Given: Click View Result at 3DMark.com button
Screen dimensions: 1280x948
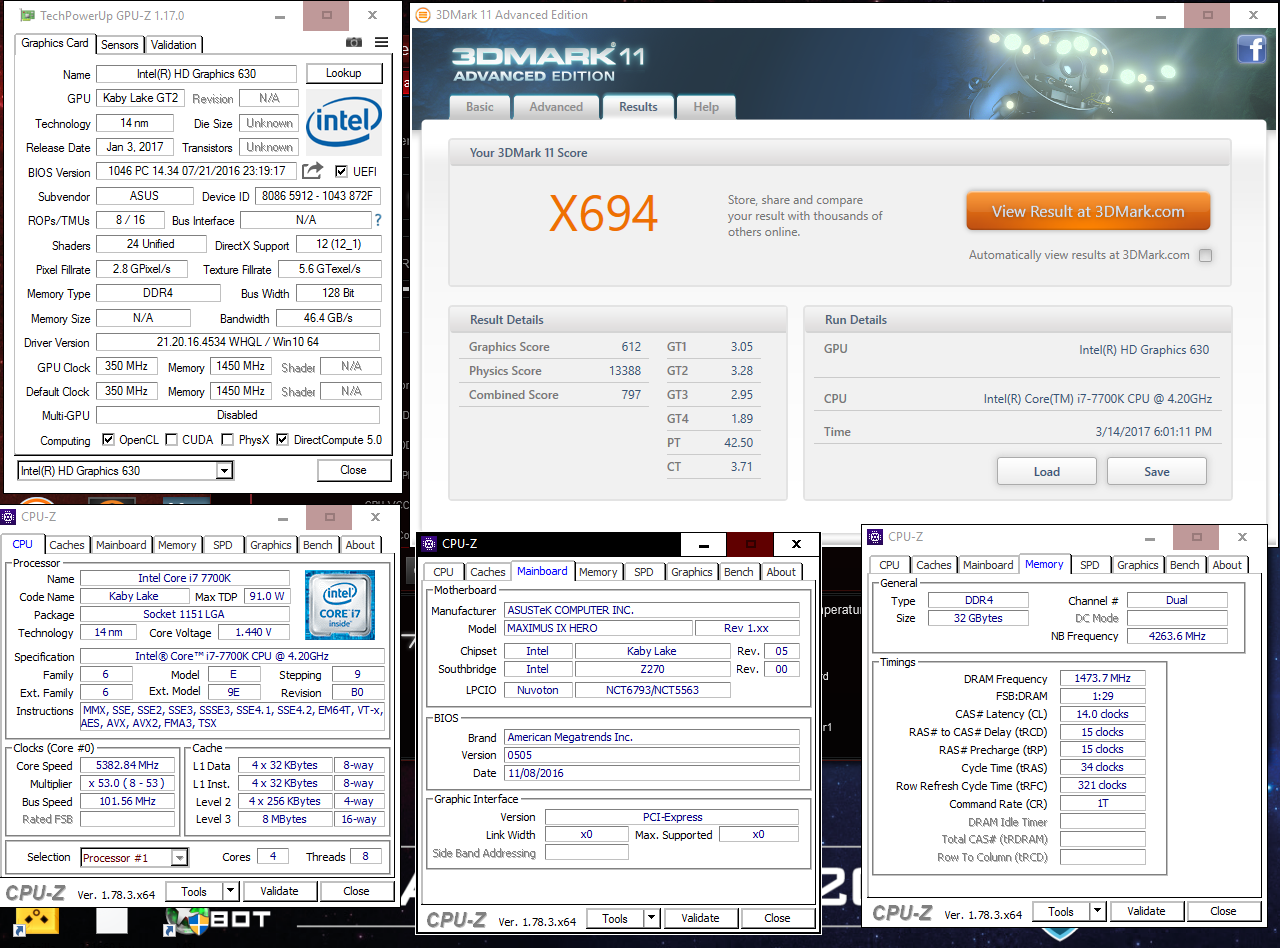Looking at the screenshot, I should [x=1088, y=212].
